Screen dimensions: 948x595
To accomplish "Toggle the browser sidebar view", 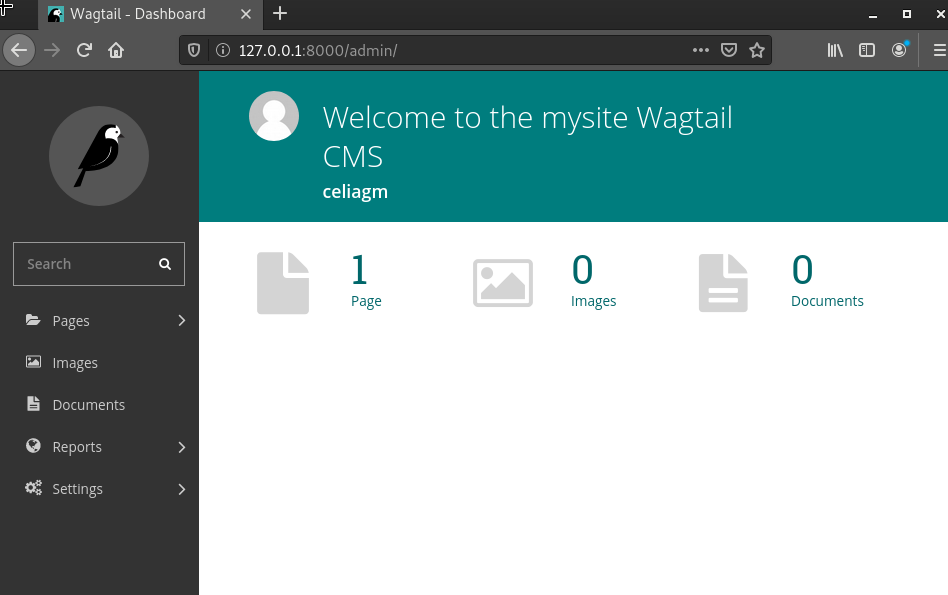I will coord(866,49).
